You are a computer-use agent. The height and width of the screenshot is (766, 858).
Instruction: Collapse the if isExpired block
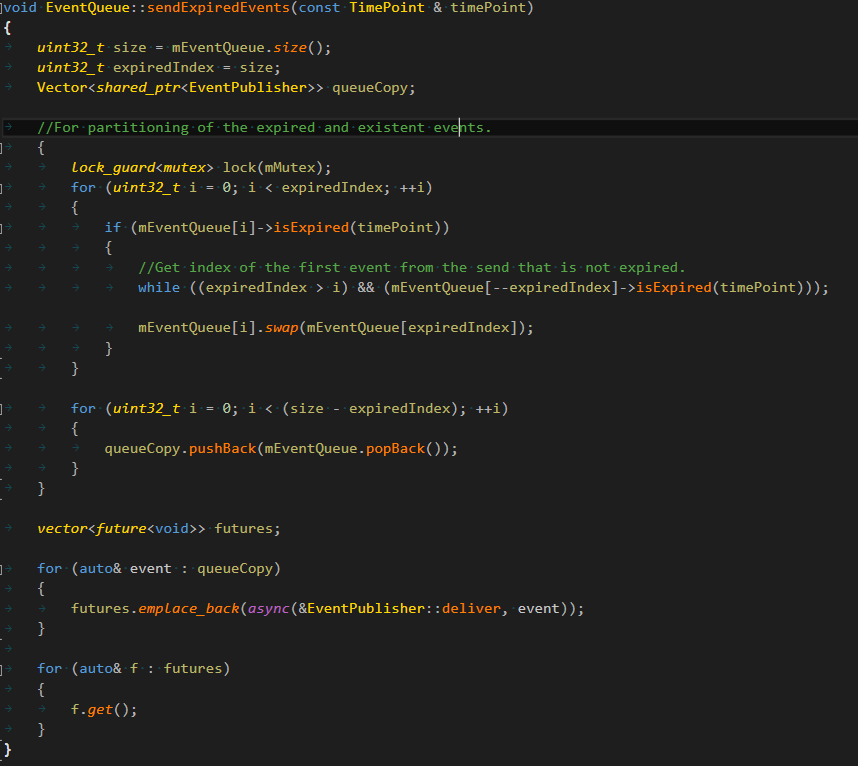click(x=3, y=228)
